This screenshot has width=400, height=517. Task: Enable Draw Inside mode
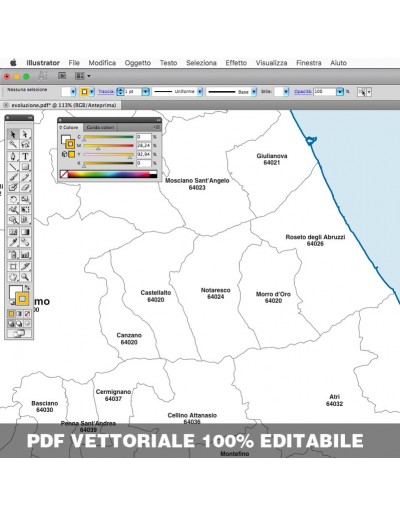coord(27,323)
